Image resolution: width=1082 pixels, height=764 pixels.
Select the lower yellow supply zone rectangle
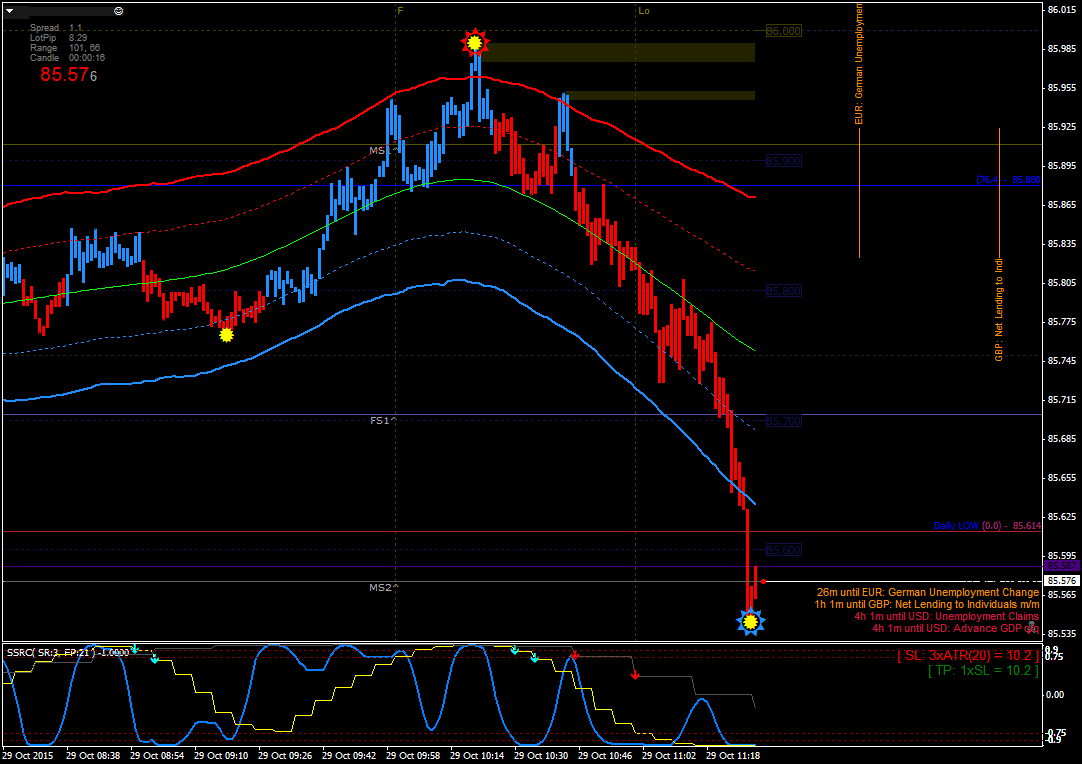(660, 95)
